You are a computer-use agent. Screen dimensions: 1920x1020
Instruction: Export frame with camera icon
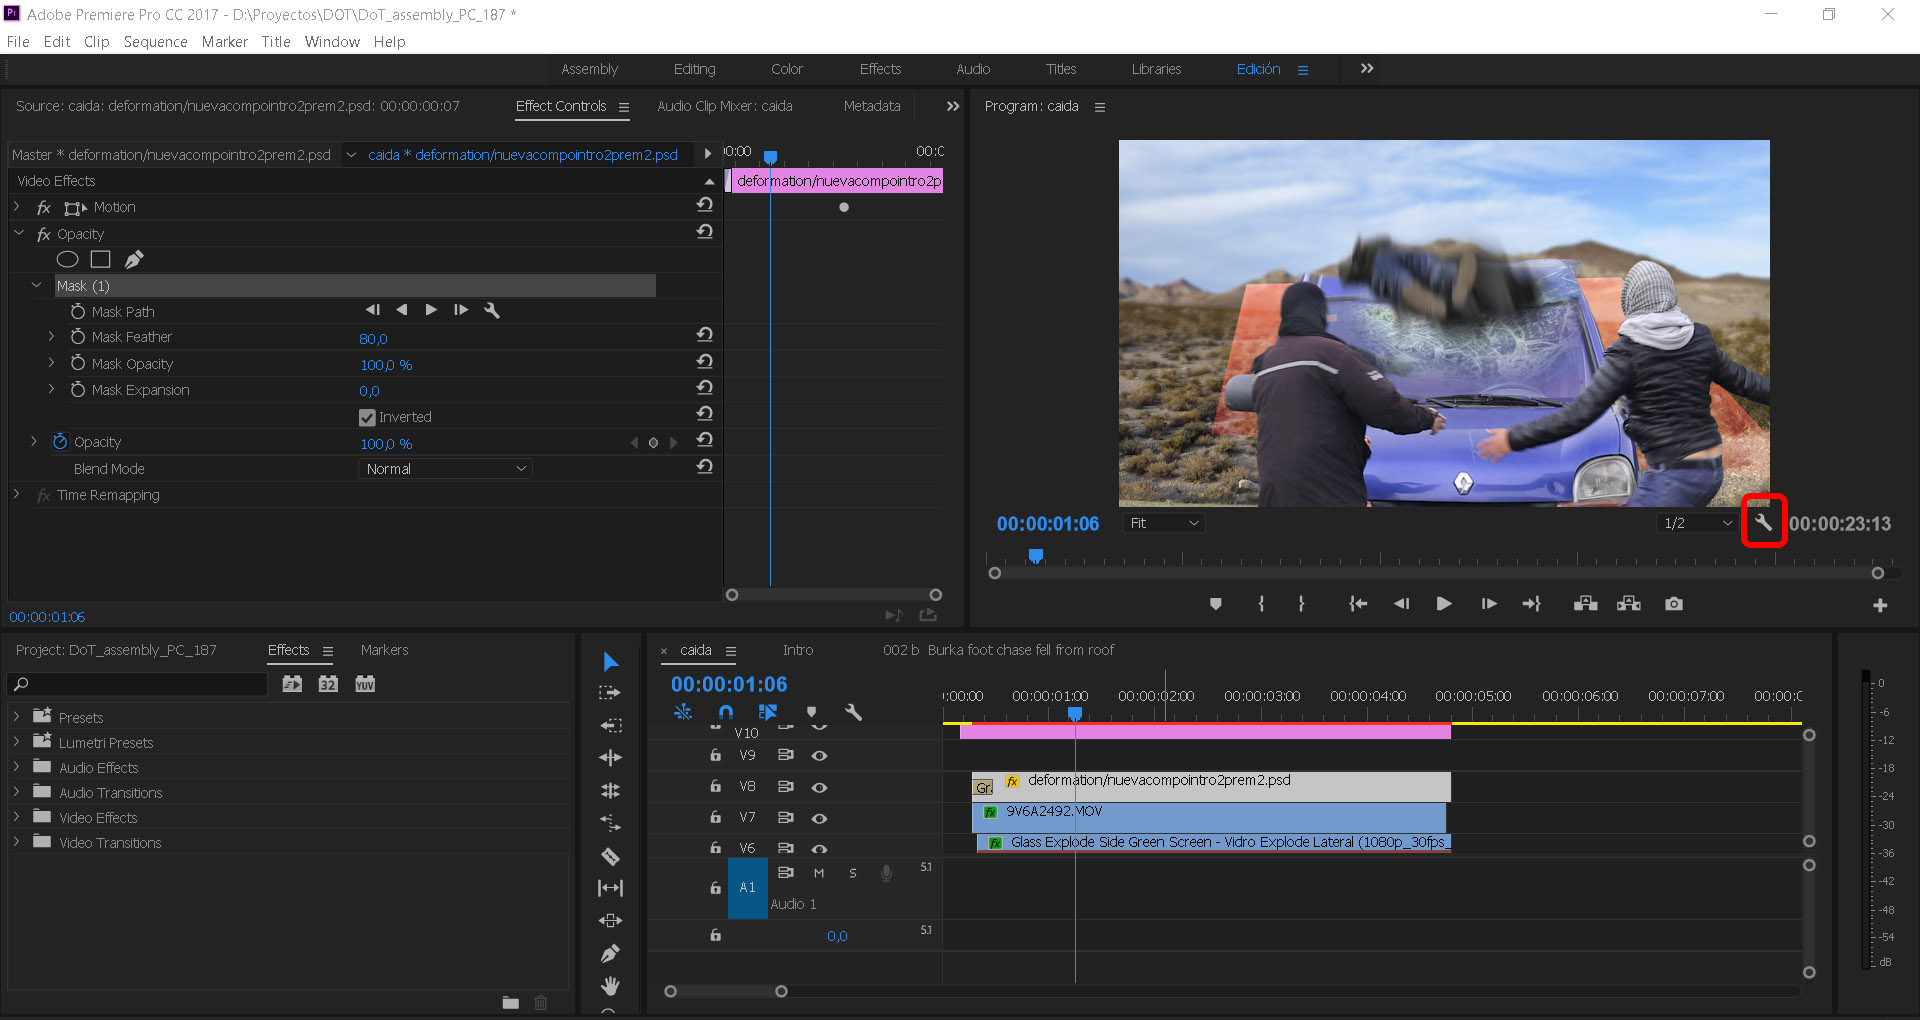pos(1674,604)
